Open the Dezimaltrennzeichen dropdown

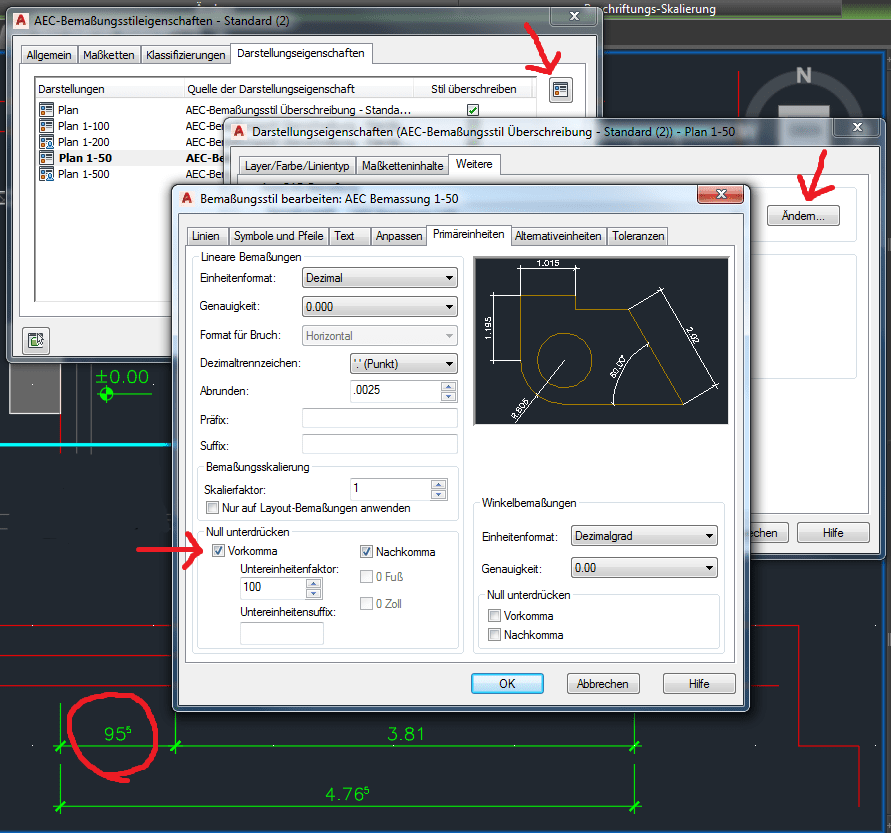tap(404, 364)
